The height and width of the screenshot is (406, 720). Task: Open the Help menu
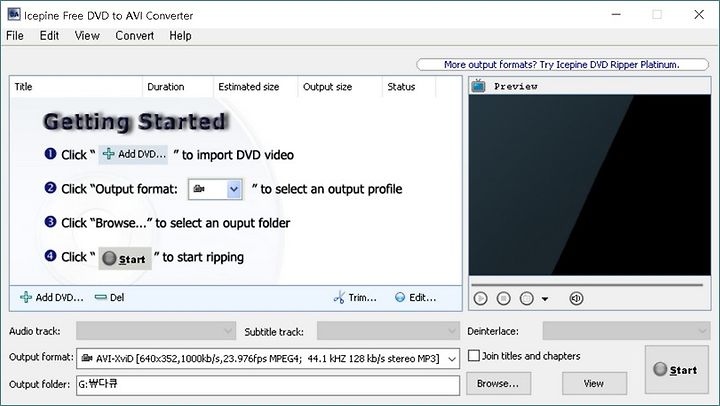[180, 35]
